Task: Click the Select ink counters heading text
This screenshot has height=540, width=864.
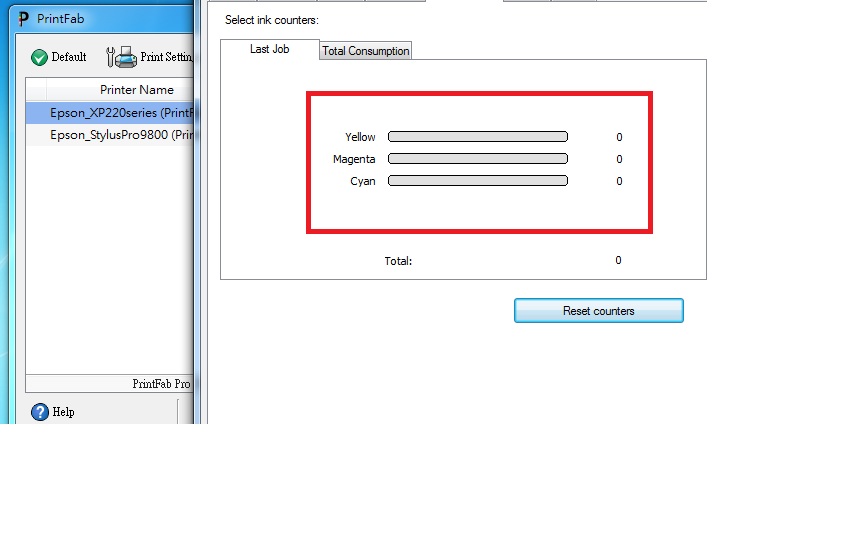Action: (x=271, y=20)
